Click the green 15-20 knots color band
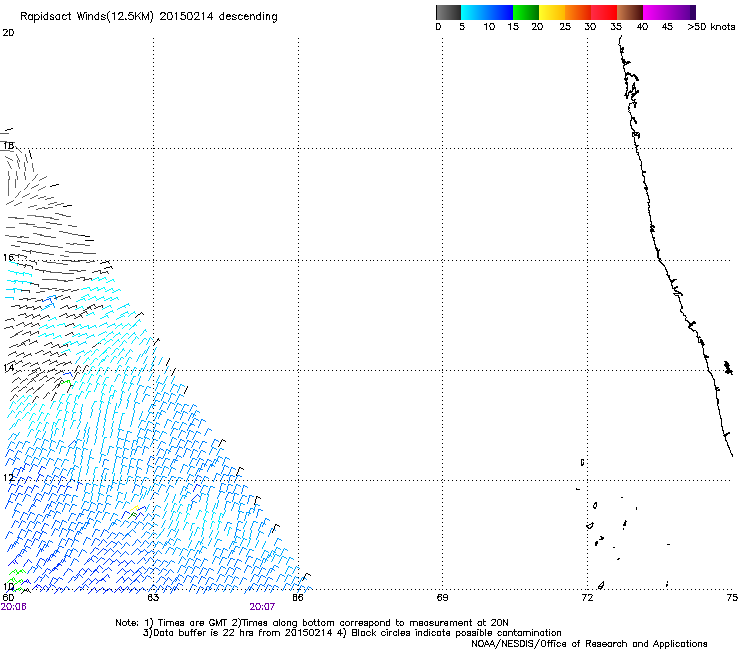The height and width of the screenshot is (650, 740). tap(526, 12)
